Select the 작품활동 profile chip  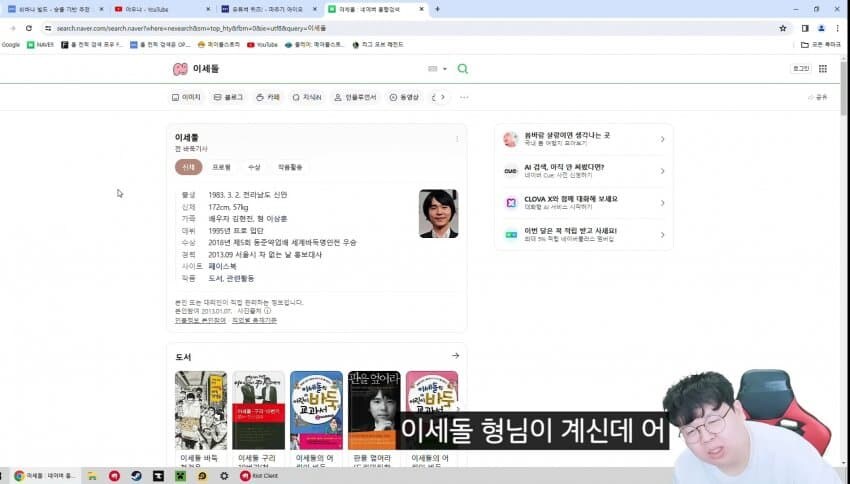[290, 167]
